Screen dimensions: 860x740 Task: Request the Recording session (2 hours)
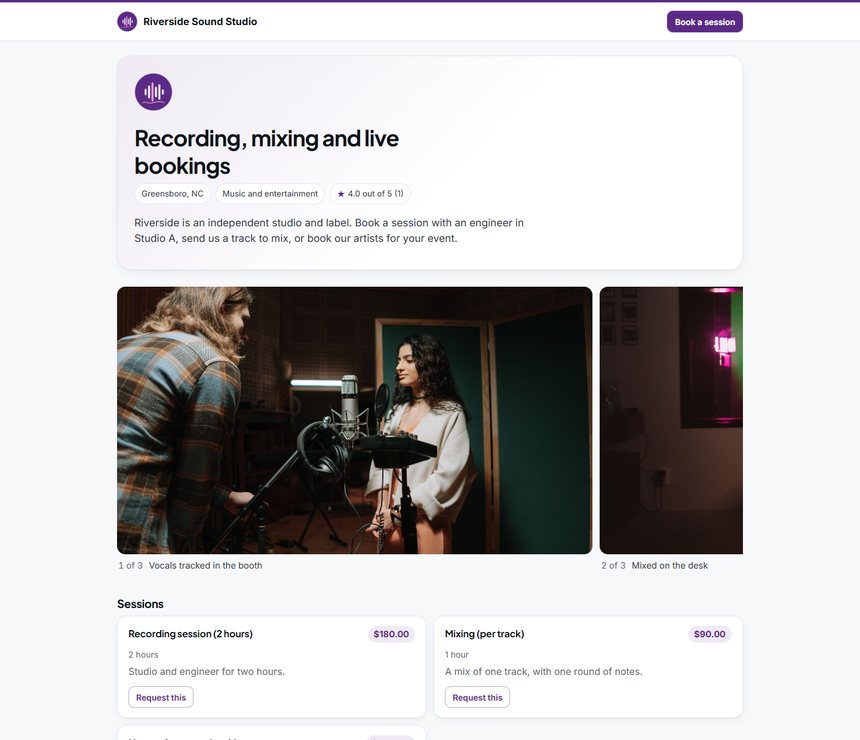point(161,697)
